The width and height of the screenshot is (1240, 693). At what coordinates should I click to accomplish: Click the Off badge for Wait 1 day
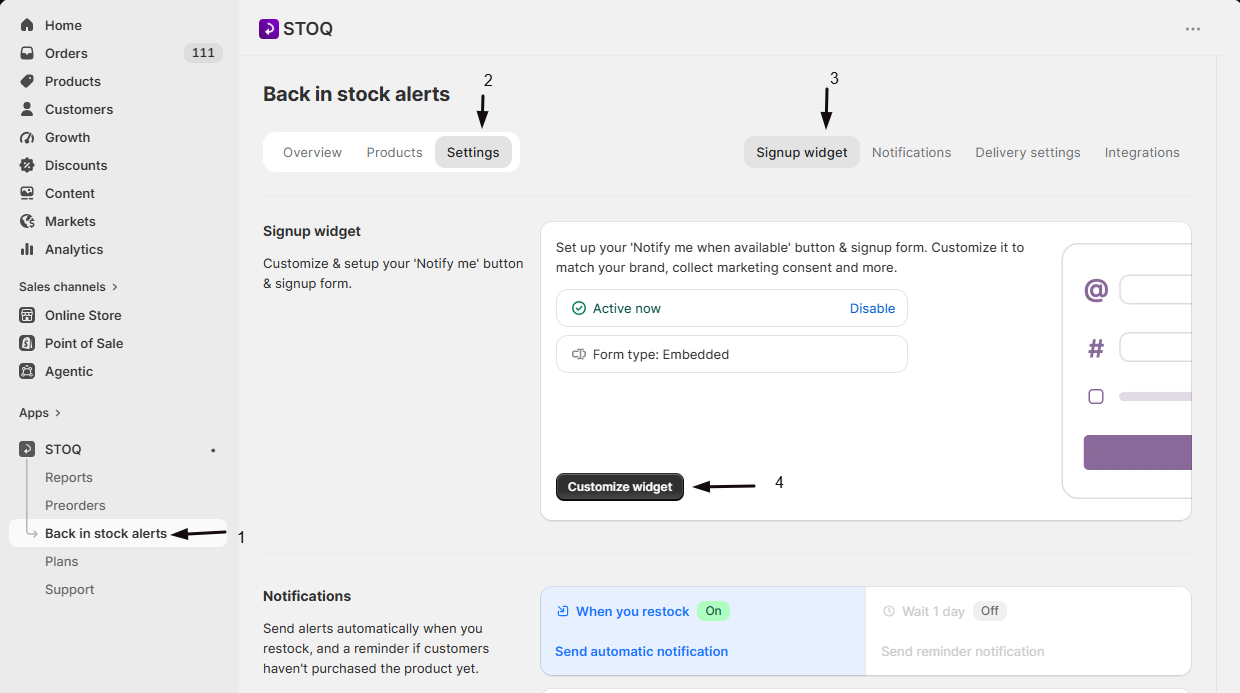pos(989,611)
